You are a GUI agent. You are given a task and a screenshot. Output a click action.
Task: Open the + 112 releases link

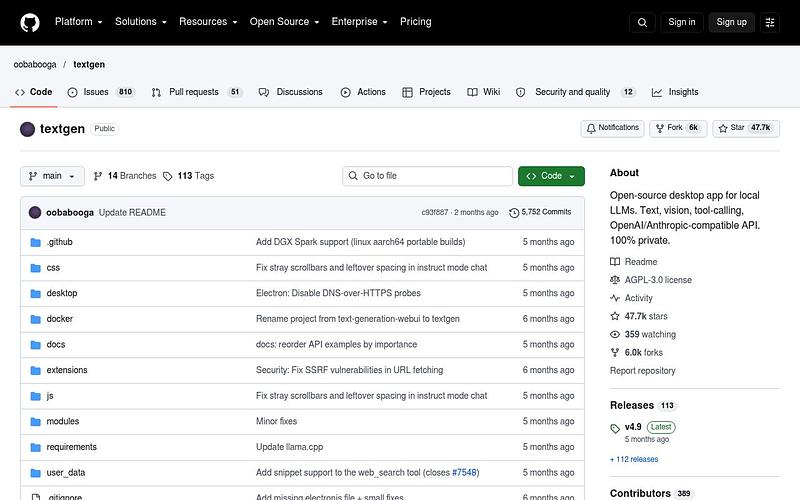point(634,459)
